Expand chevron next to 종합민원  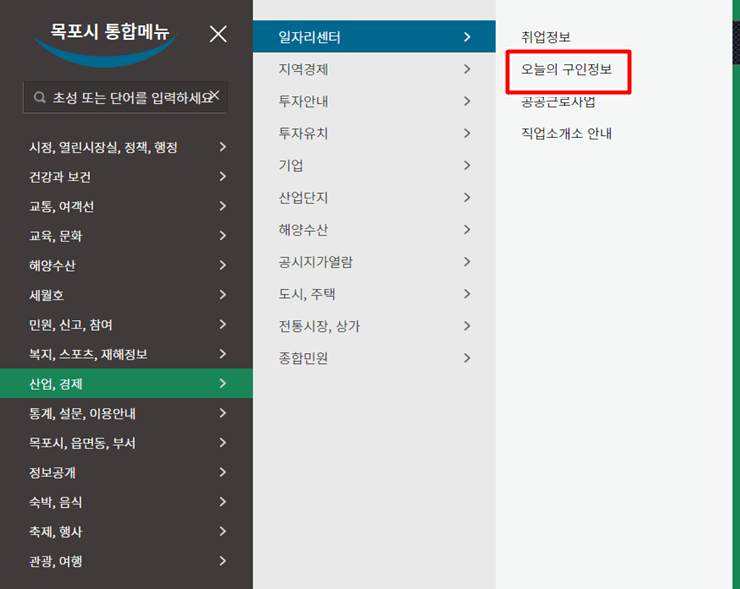(467, 358)
